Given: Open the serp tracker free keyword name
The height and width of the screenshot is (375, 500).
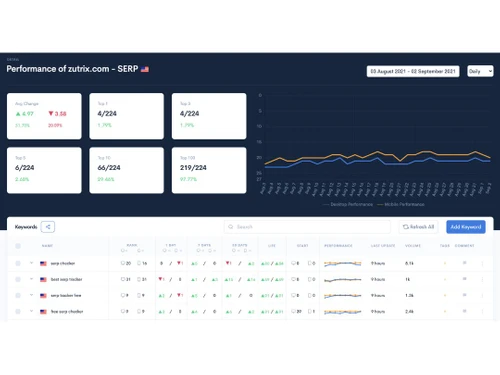Looking at the screenshot, I should [x=66, y=295].
